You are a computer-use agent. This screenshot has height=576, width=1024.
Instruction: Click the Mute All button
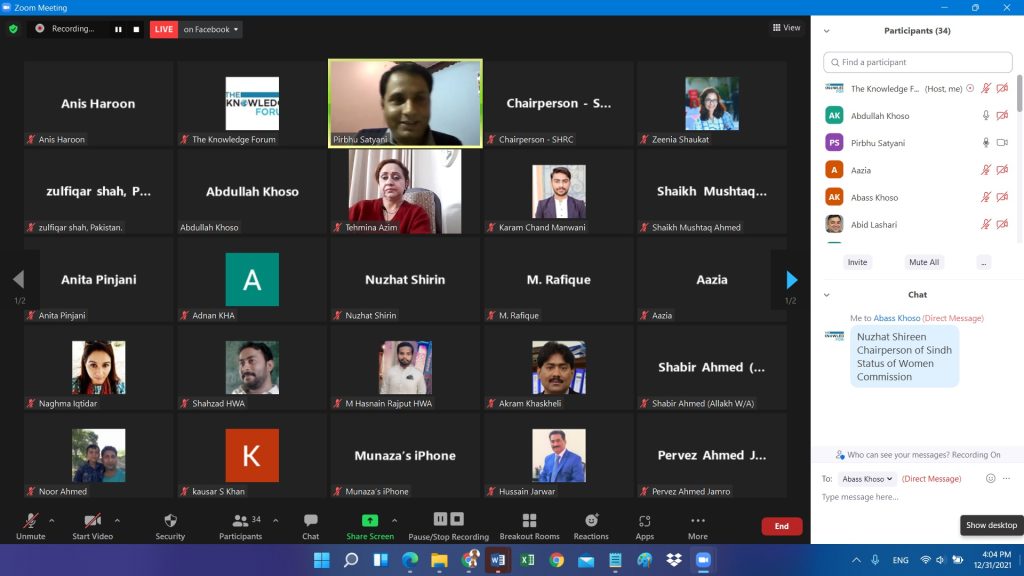923,262
